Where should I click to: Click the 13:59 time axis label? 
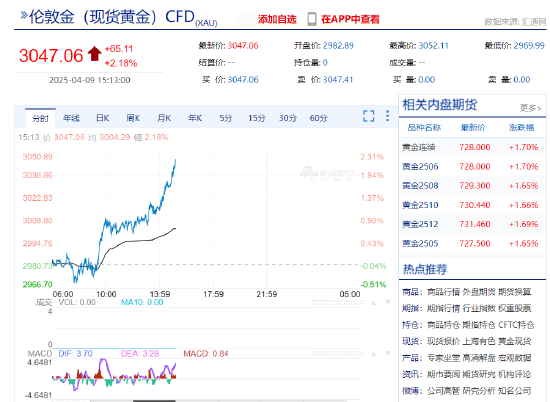(160, 294)
